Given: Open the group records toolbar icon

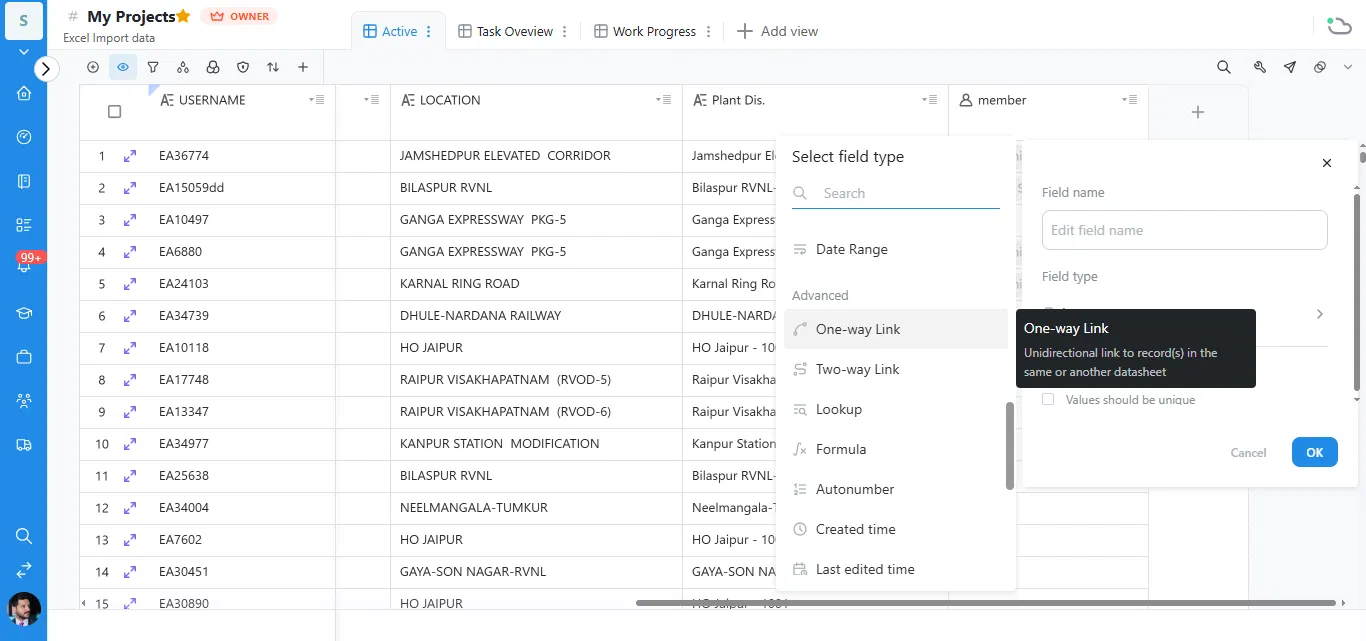Looking at the screenshot, I should [x=183, y=68].
